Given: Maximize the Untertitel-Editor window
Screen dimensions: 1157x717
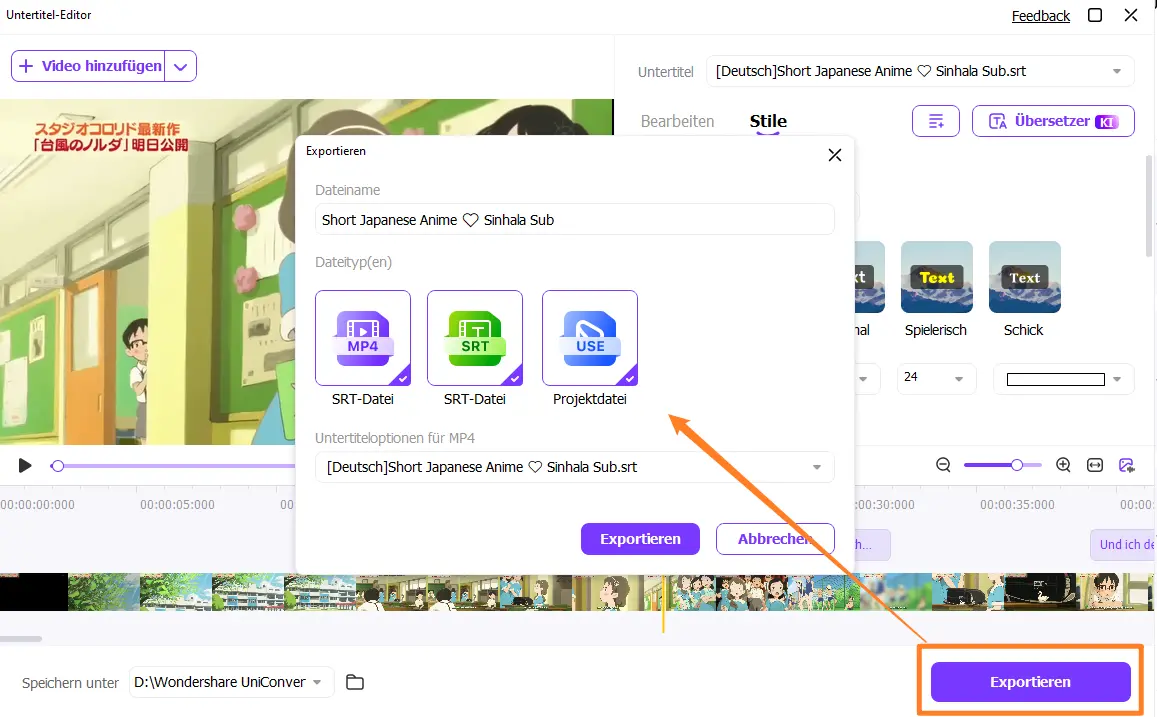Looking at the screenshot, I should point(1095,15).
